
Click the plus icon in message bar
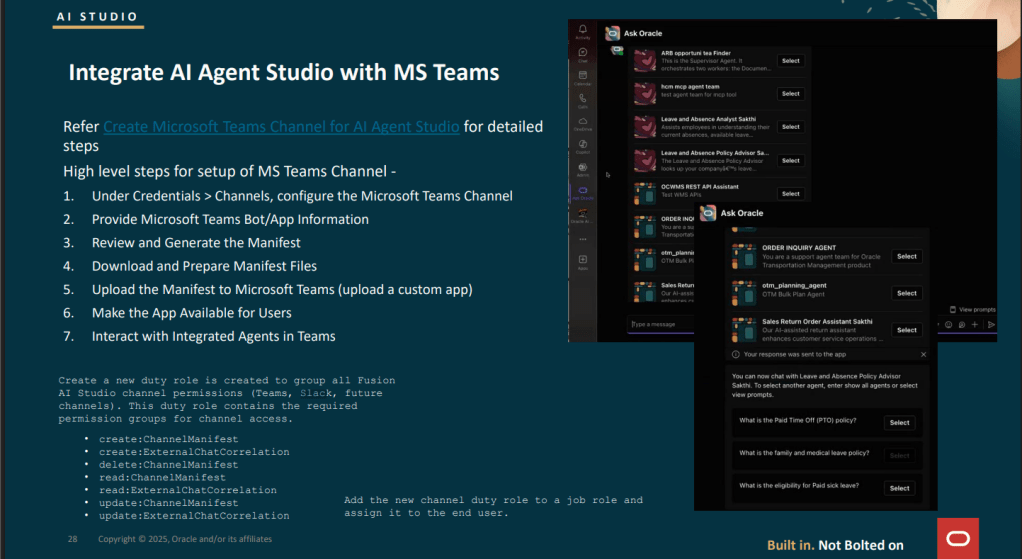975,325
